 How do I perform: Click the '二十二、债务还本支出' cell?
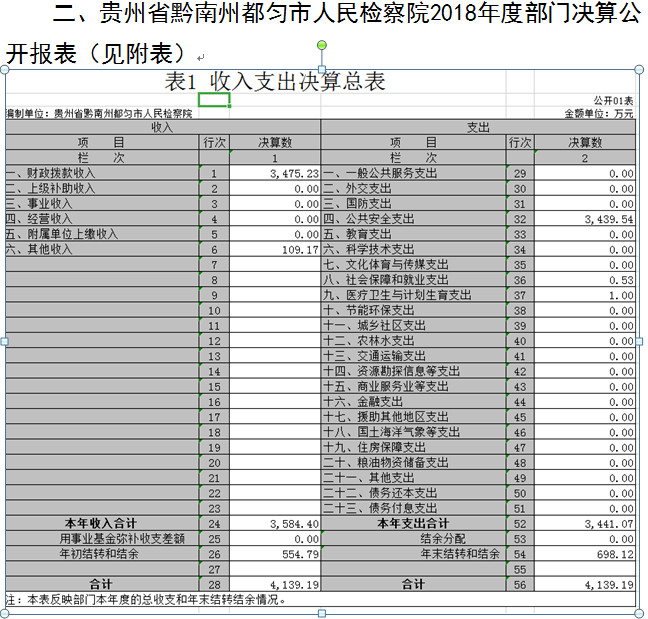pos(413,493)
